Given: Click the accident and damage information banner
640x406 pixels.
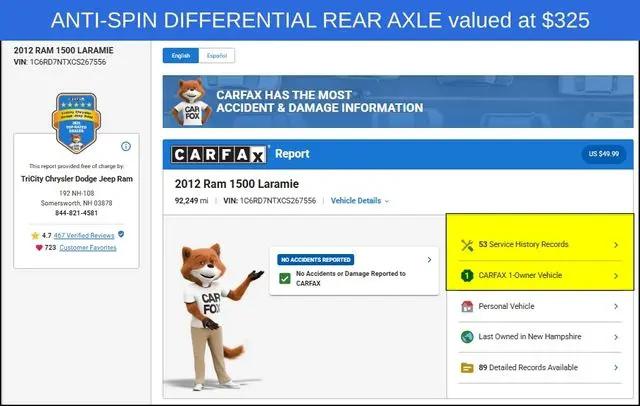Looking at the screenshot, I should pos(398,102).
